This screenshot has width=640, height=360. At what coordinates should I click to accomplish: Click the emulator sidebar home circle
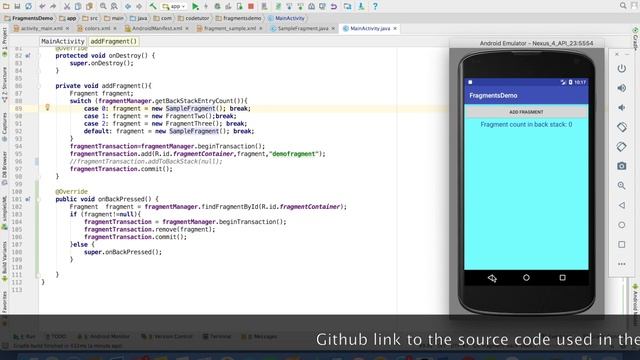[x=622, y=225]
